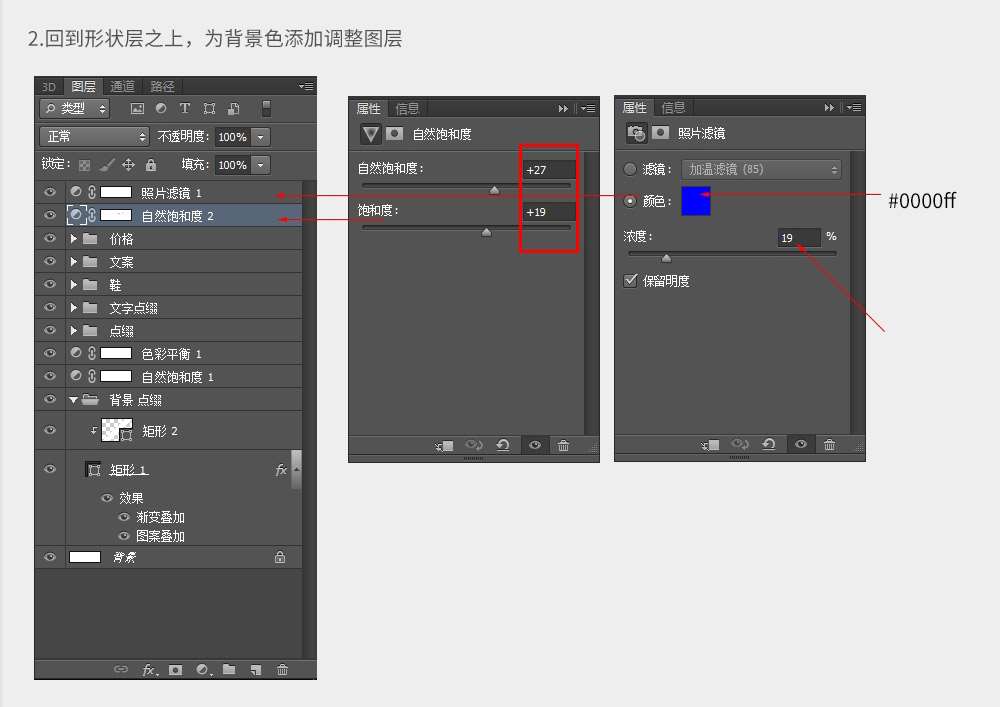Image resolution: width=1000 pixels, height=707 pixels.
Task: Click reset icon in Photo Filter panel
Action: click(x=769, y=444)
